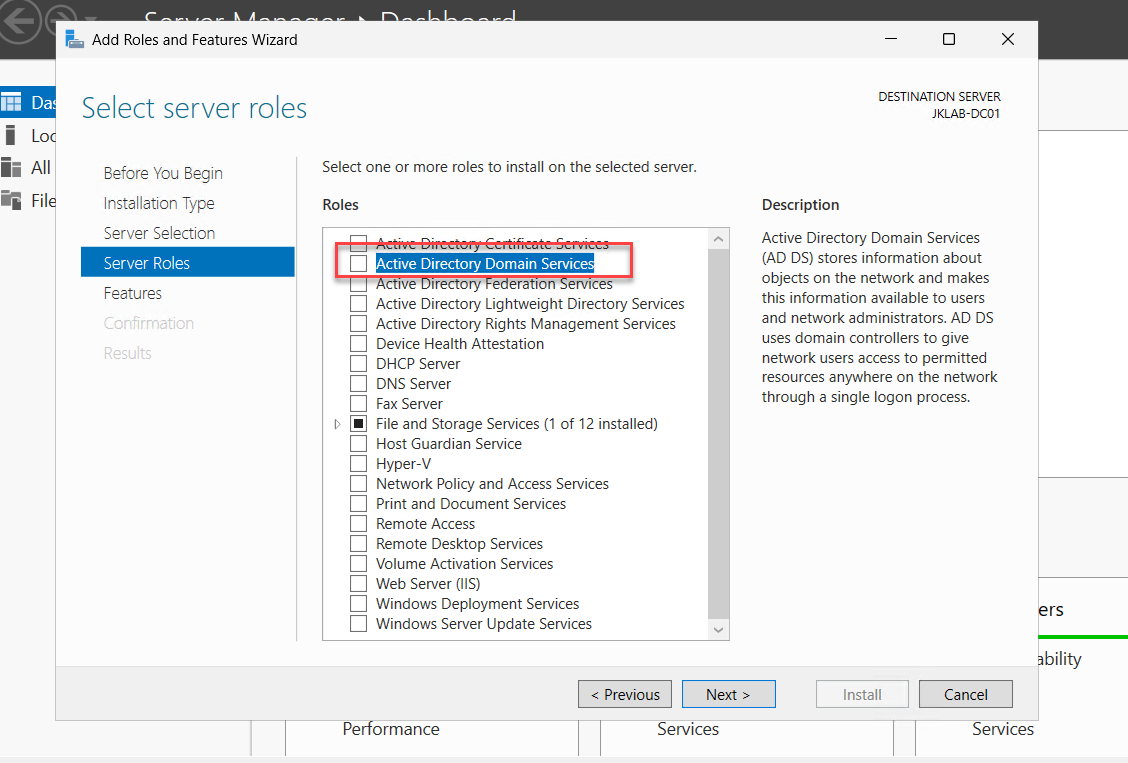The height and width of the screenshot is (763, 1128).
Task: Click the Server Manager back arrow
Action: [x=18, y=22]
